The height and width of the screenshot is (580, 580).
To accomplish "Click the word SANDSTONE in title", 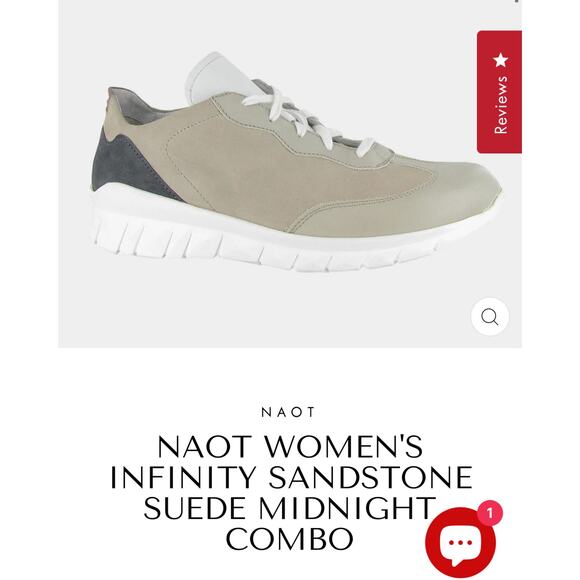I will point(370,477).
